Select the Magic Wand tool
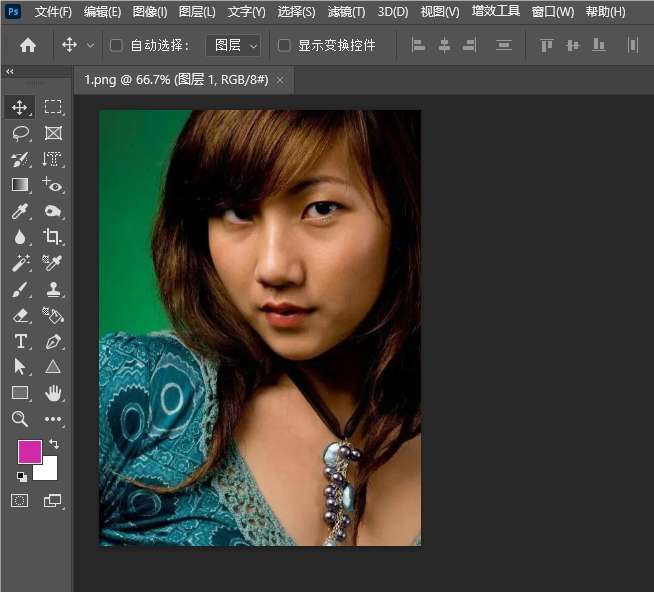Viewport: 654px width, 592px height. click(20, 263)
